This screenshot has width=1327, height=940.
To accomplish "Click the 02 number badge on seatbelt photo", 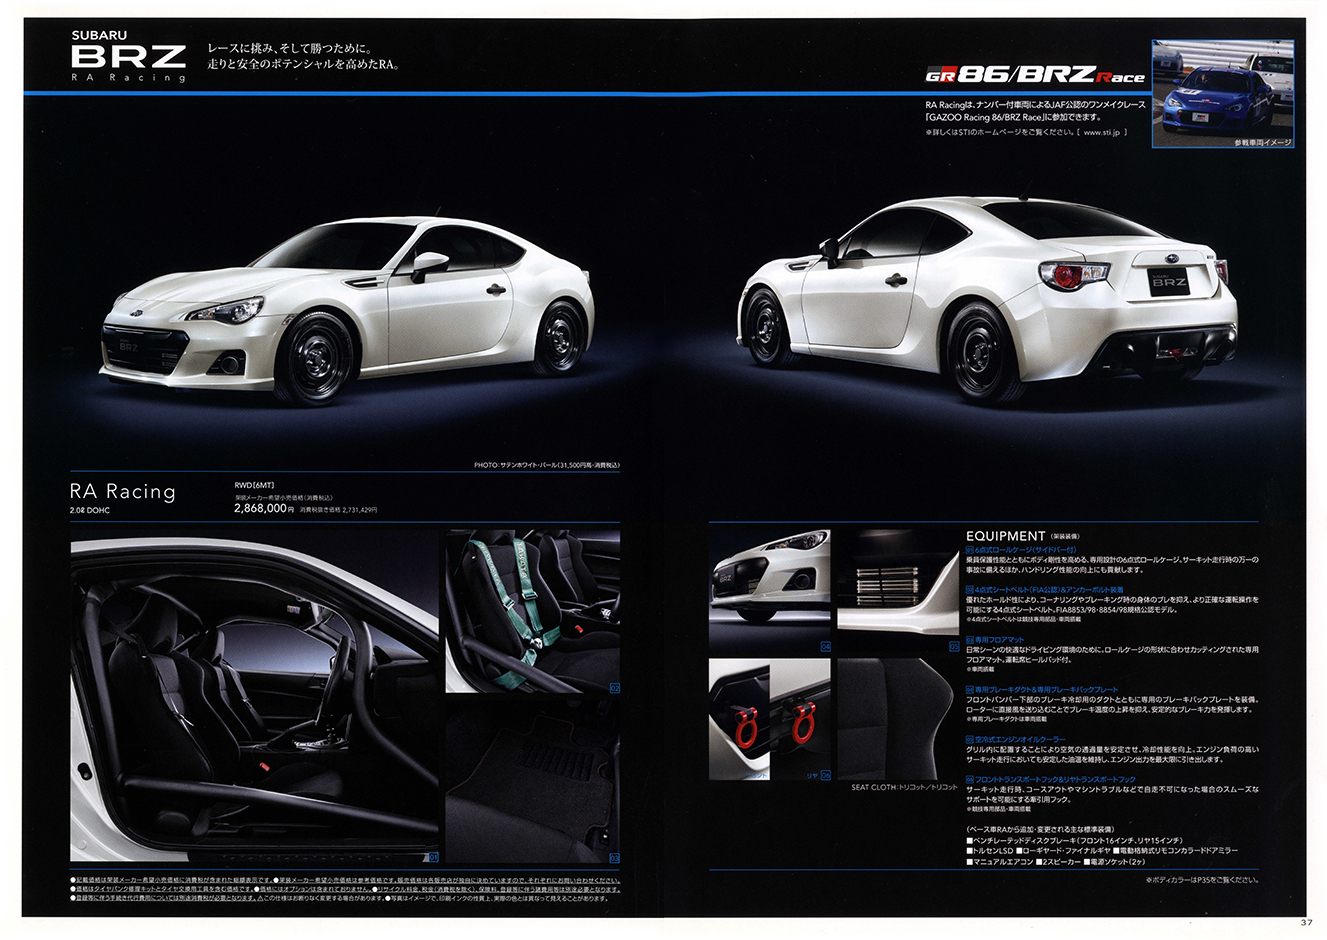I will pyautogui.click(x=614, y=688).
